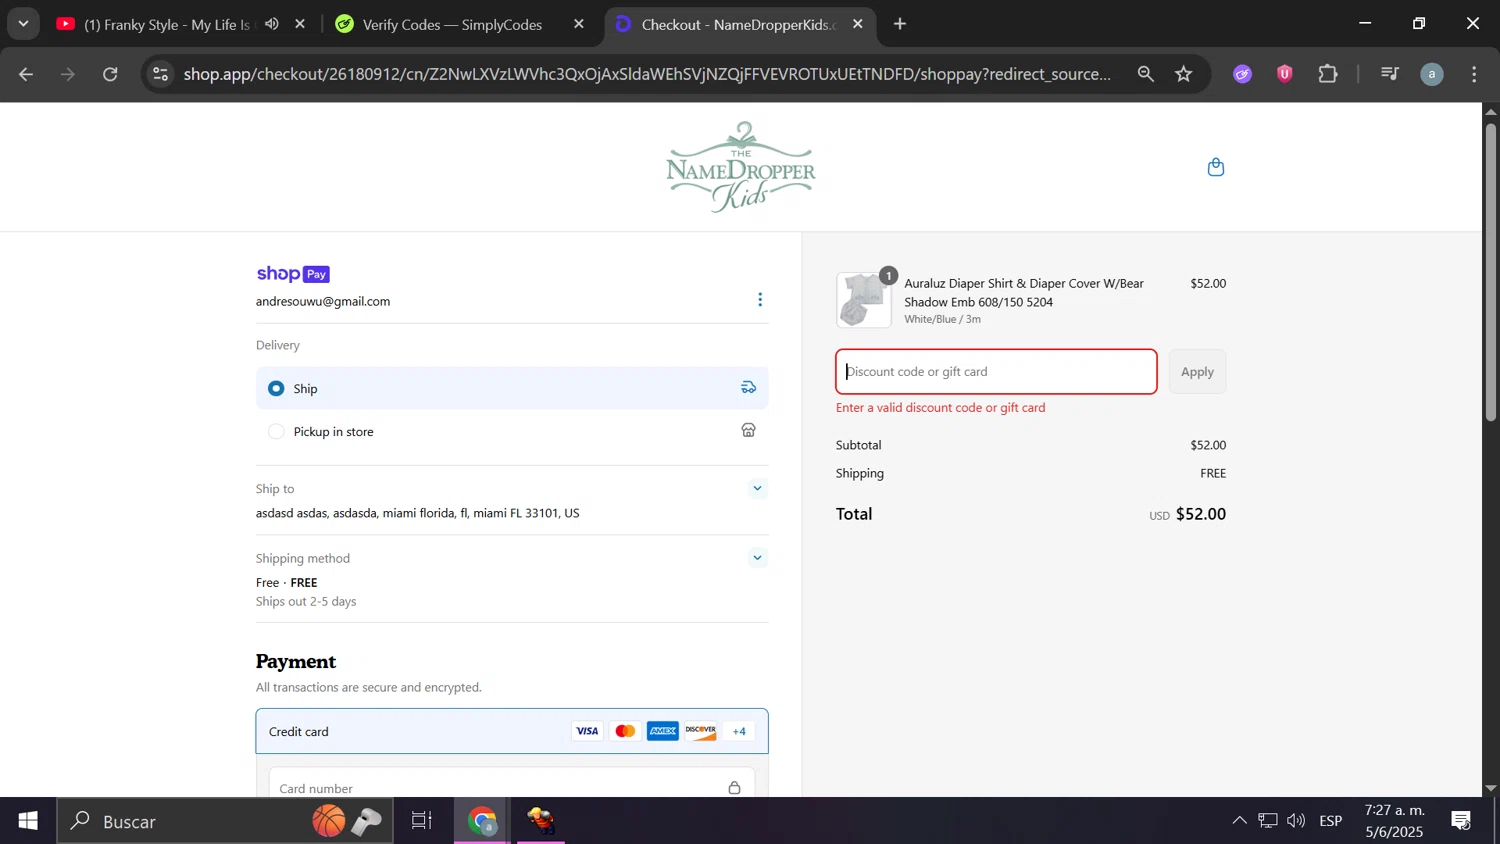Screen dimensions: 1500x844
Task: Open the shield extension icon
Action: click(1285, 74)
